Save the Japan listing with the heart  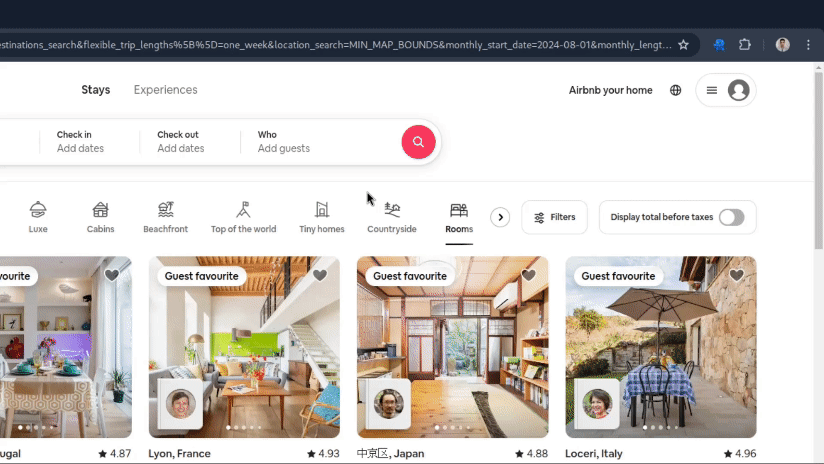tap(528, 275)
